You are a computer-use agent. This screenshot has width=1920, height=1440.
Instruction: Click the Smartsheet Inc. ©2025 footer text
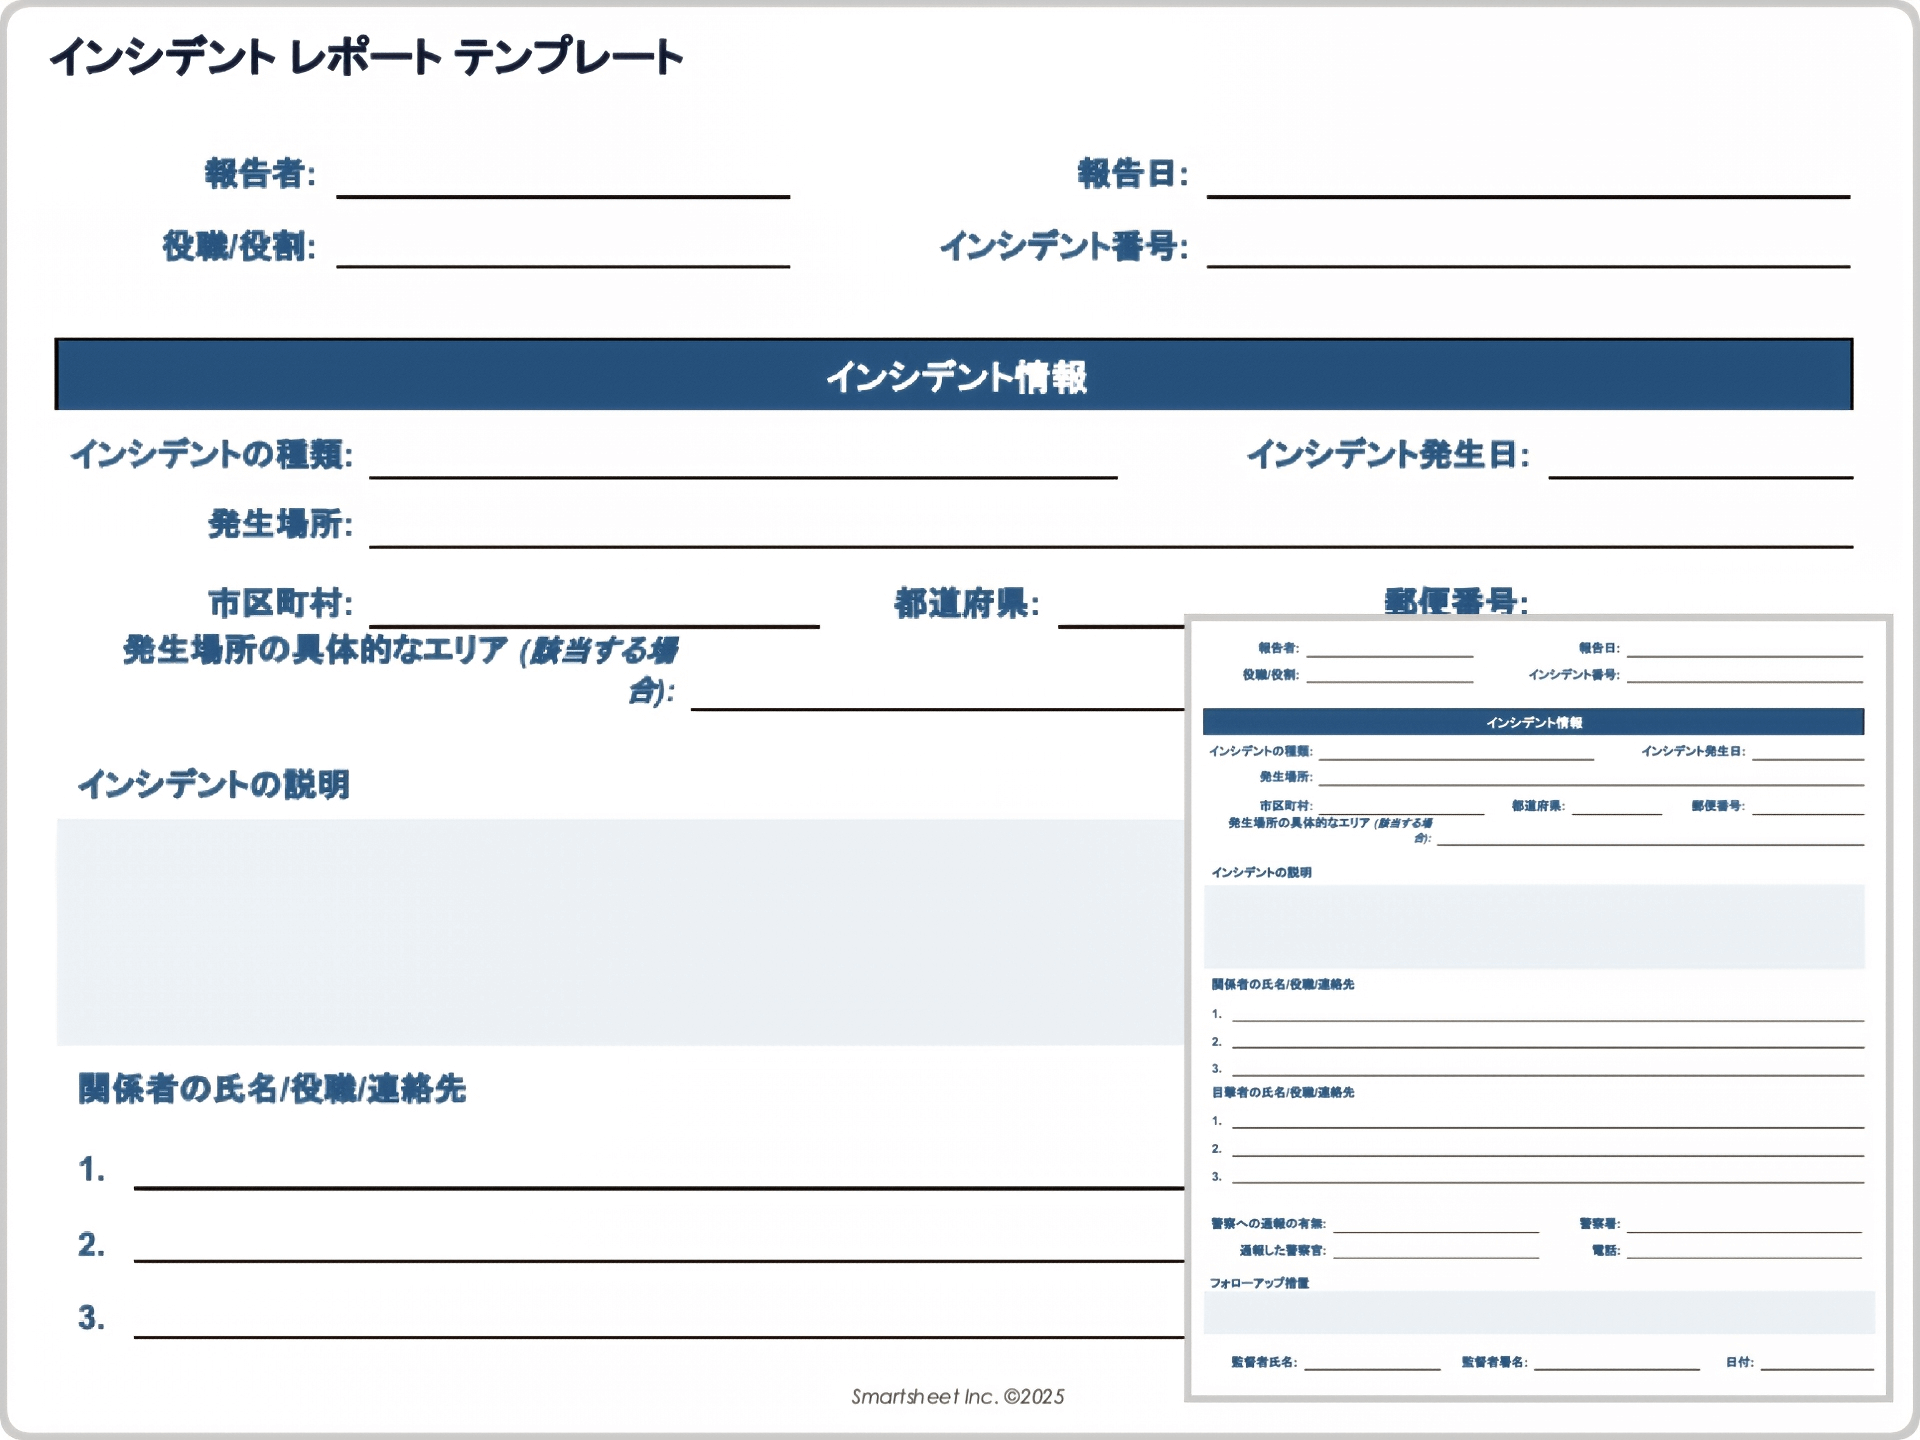(958, 1397)
